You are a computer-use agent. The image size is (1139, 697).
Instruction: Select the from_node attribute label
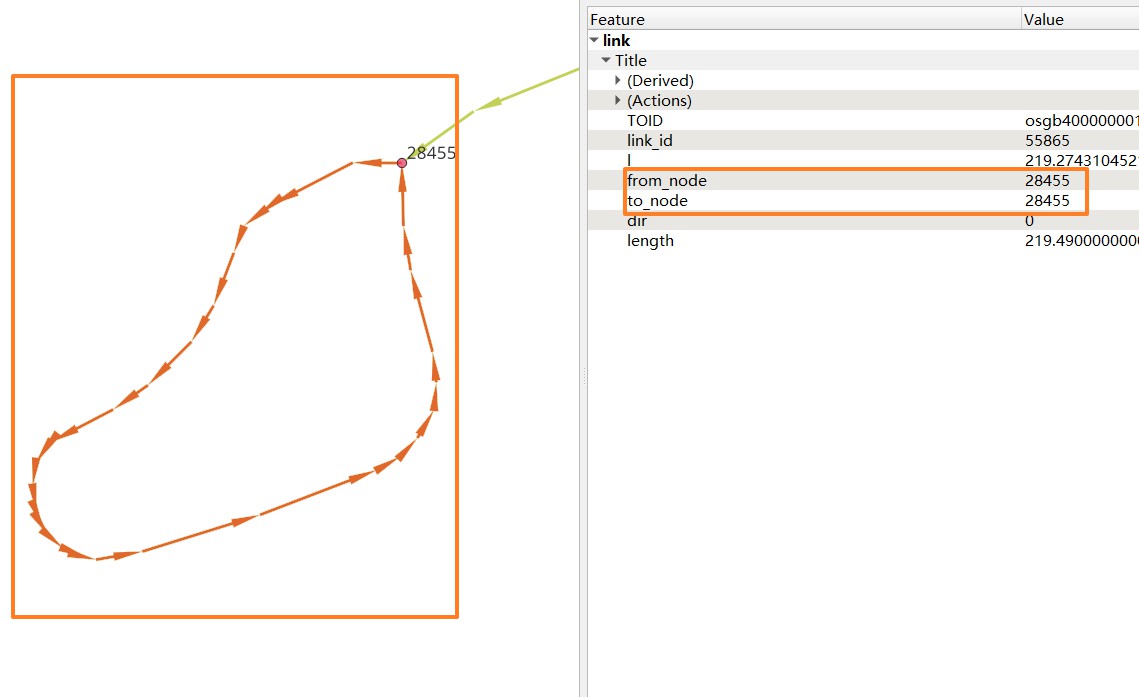click(667, 181)
